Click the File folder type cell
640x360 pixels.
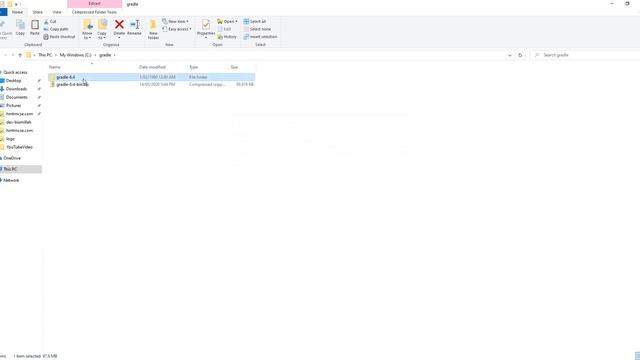[x=198, y=77]
